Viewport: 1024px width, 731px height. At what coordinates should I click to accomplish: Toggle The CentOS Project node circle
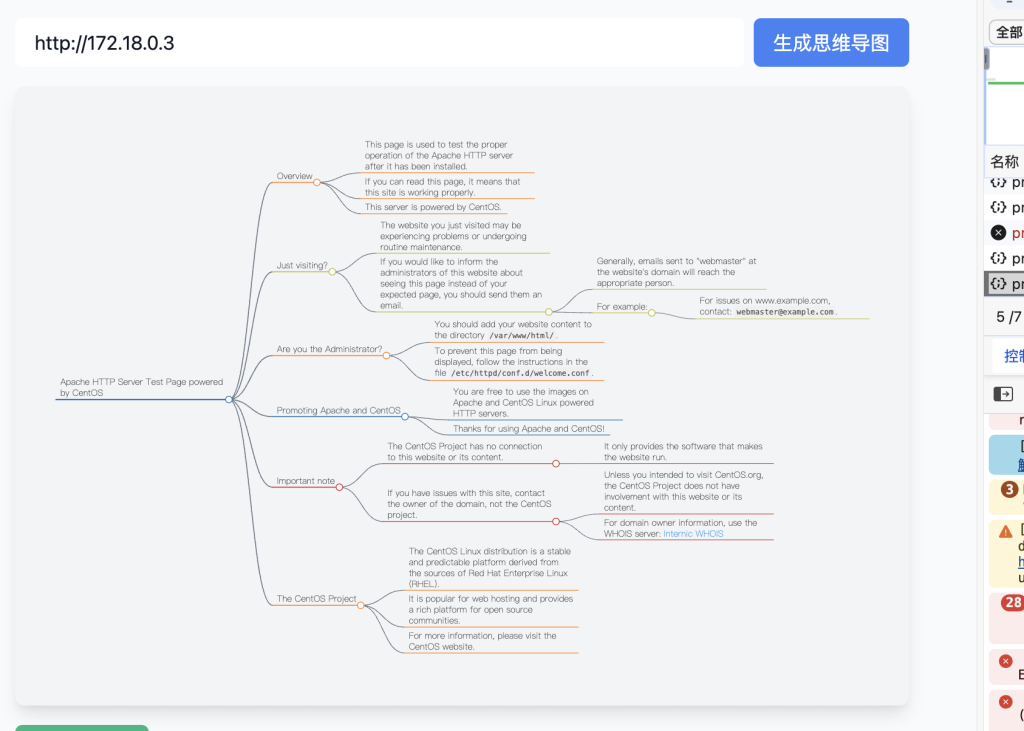[361, 605]
